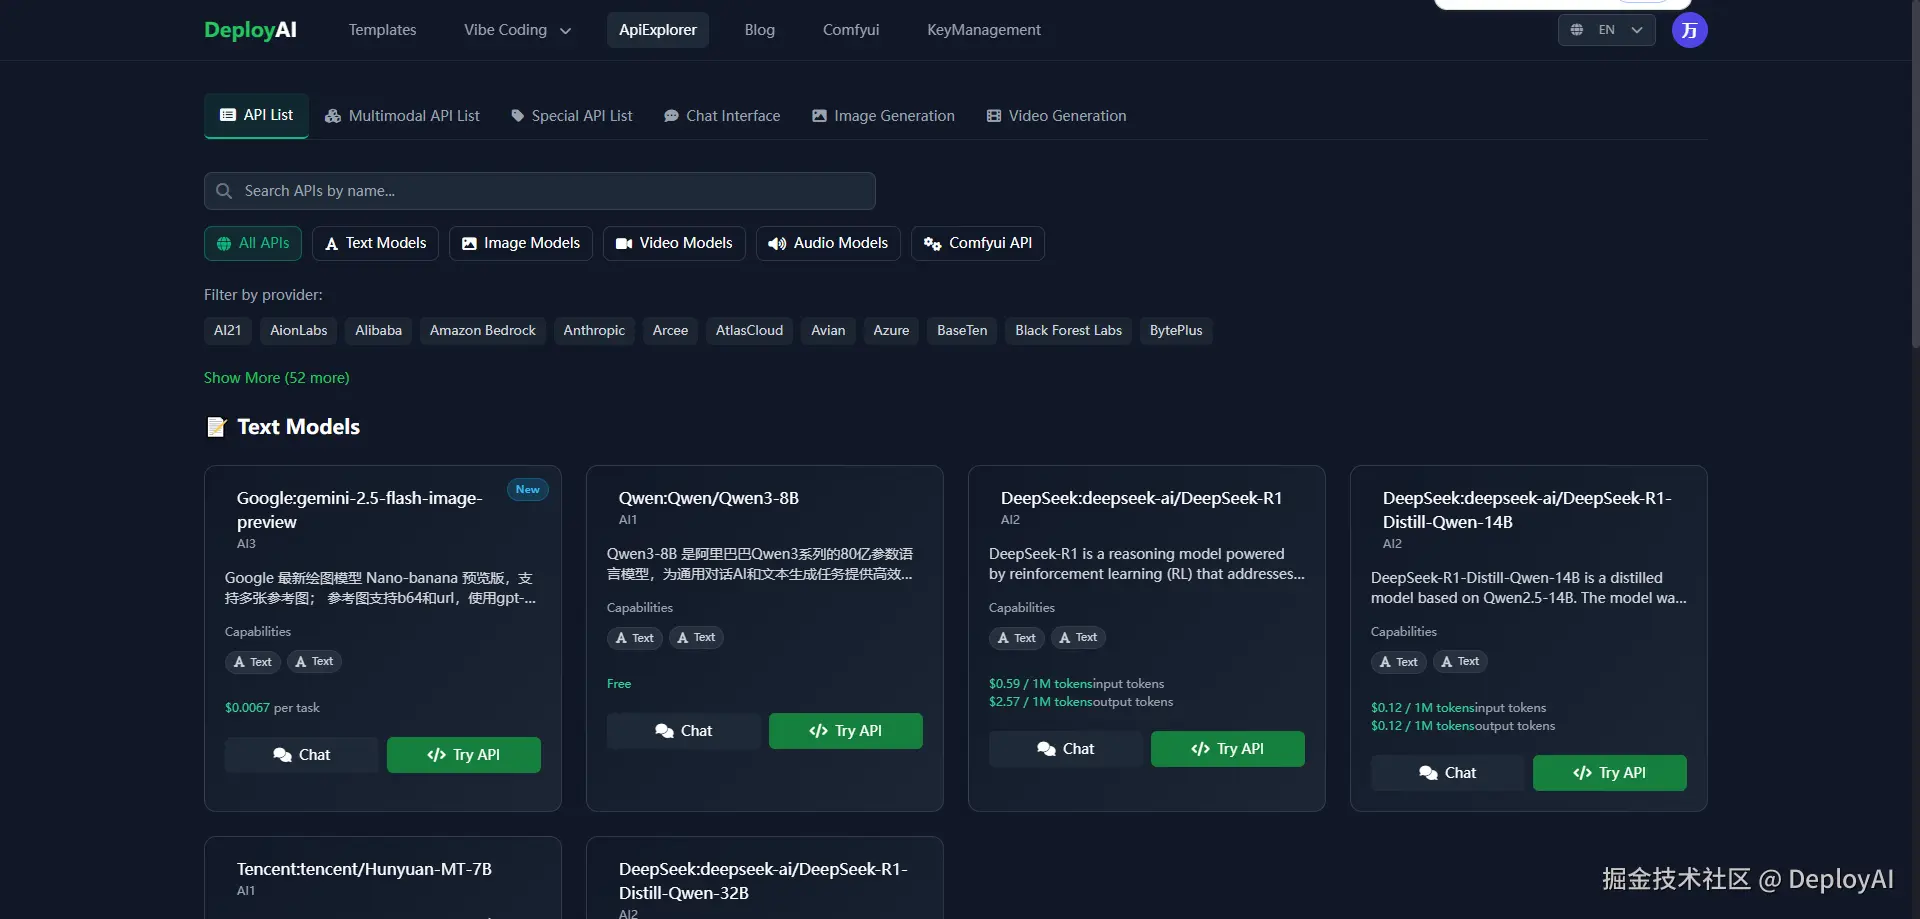
Task: Focus the Search APIs by name field
Action: pyautogui.click(x=540, y=191)
